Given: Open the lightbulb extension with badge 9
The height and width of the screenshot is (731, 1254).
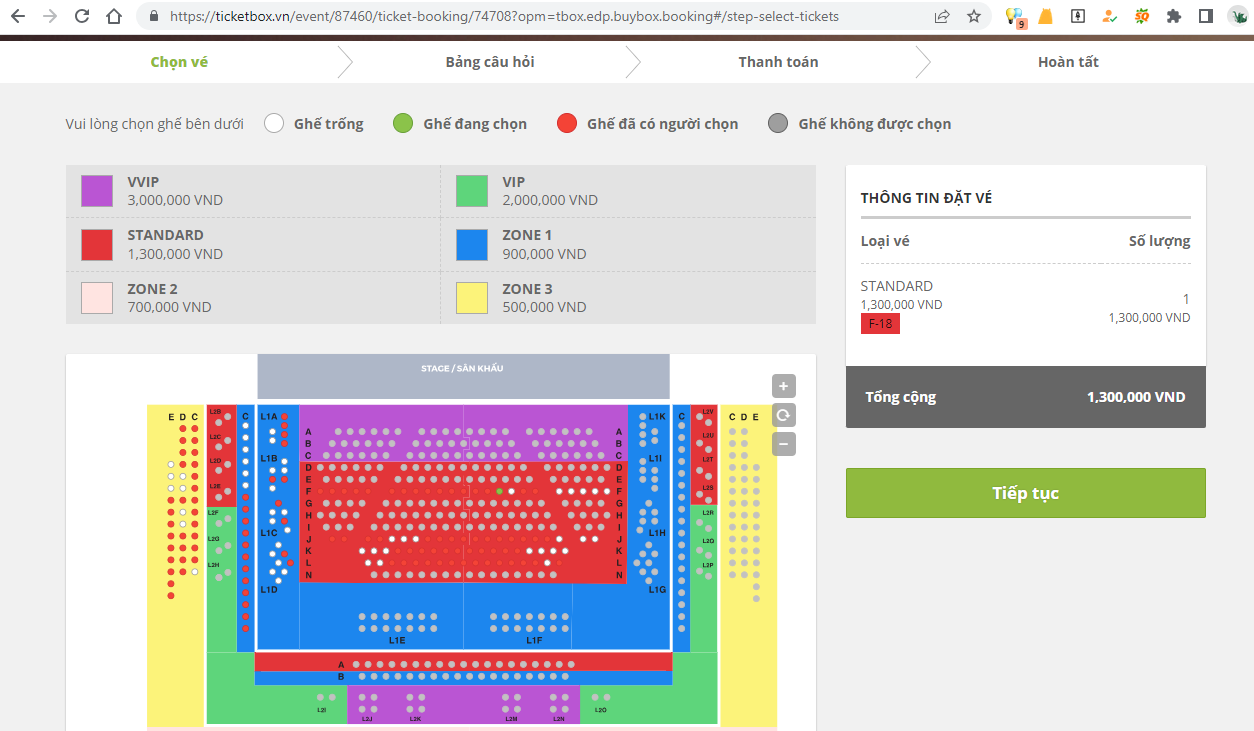Looking at the screenshot, I should (1015, 16).
